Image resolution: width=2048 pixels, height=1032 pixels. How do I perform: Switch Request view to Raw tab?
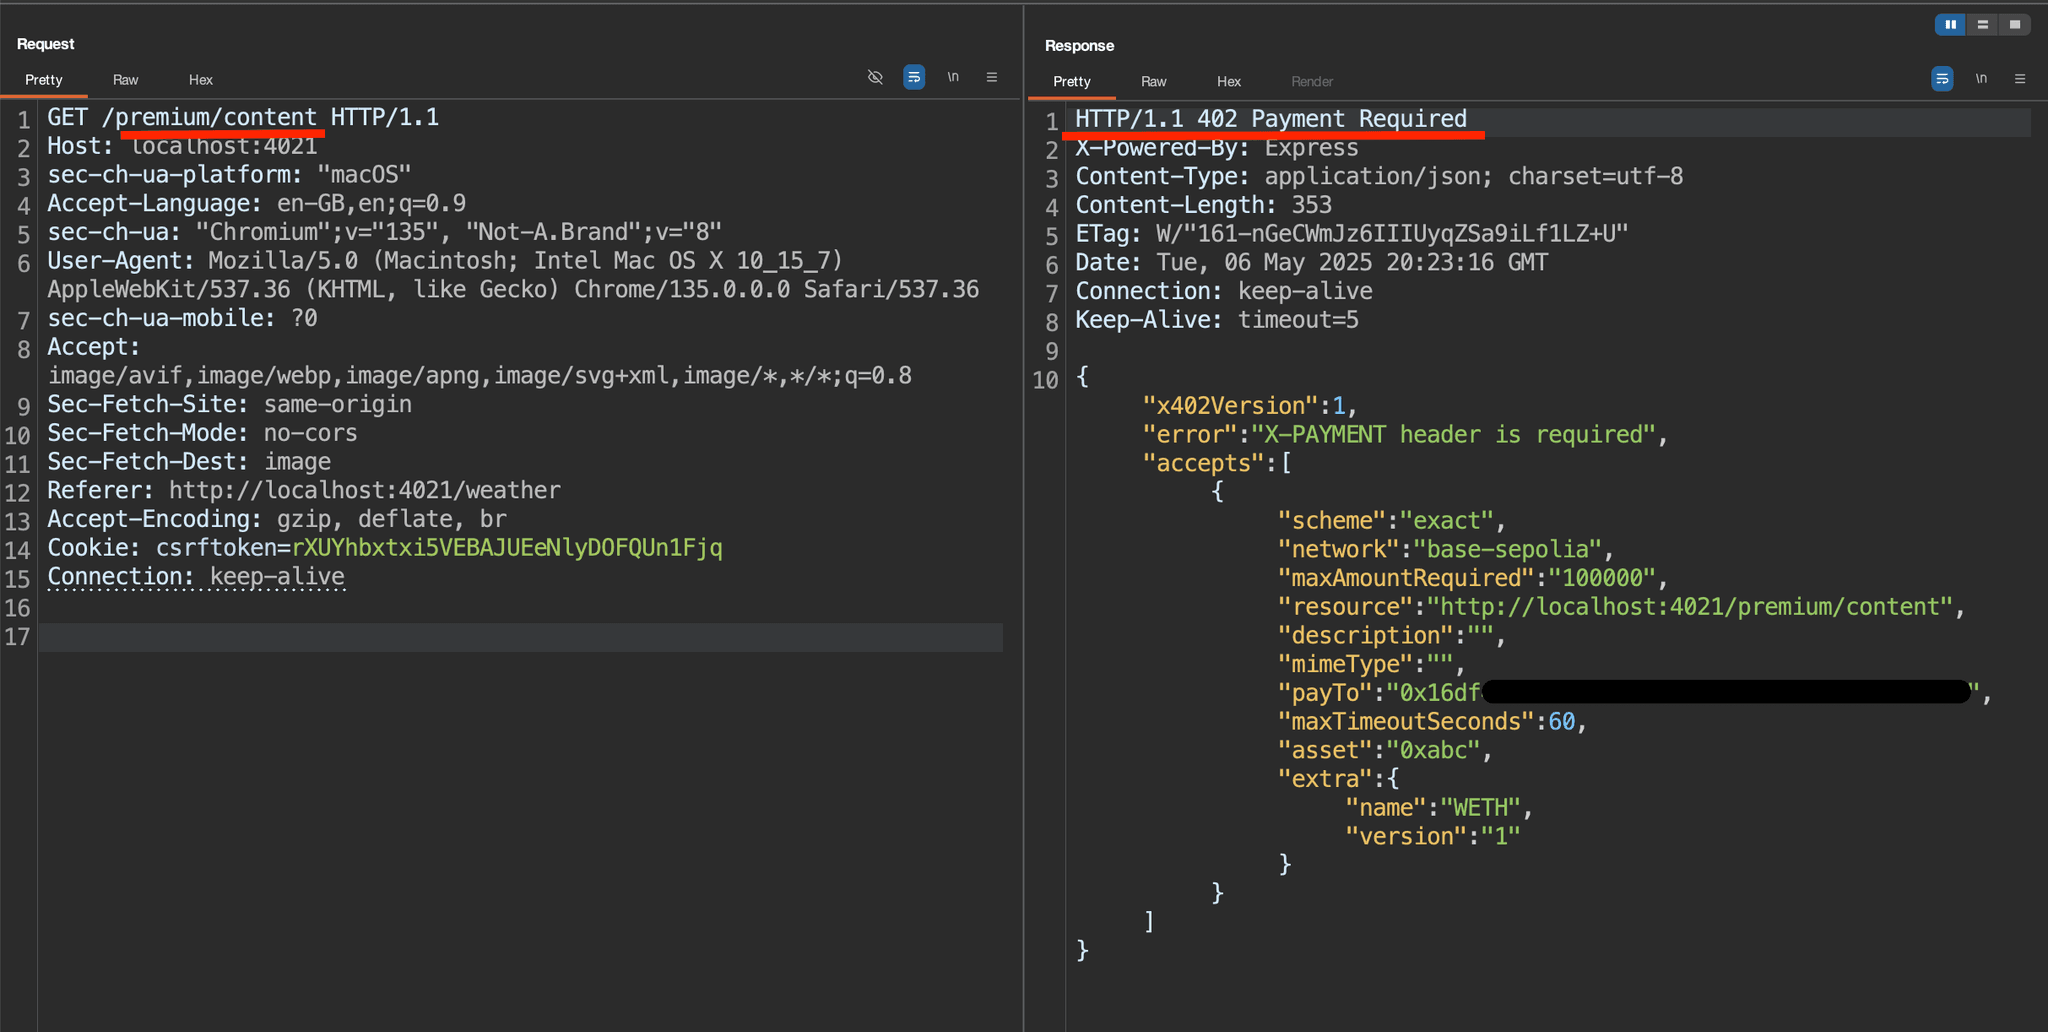coord(126,80)
